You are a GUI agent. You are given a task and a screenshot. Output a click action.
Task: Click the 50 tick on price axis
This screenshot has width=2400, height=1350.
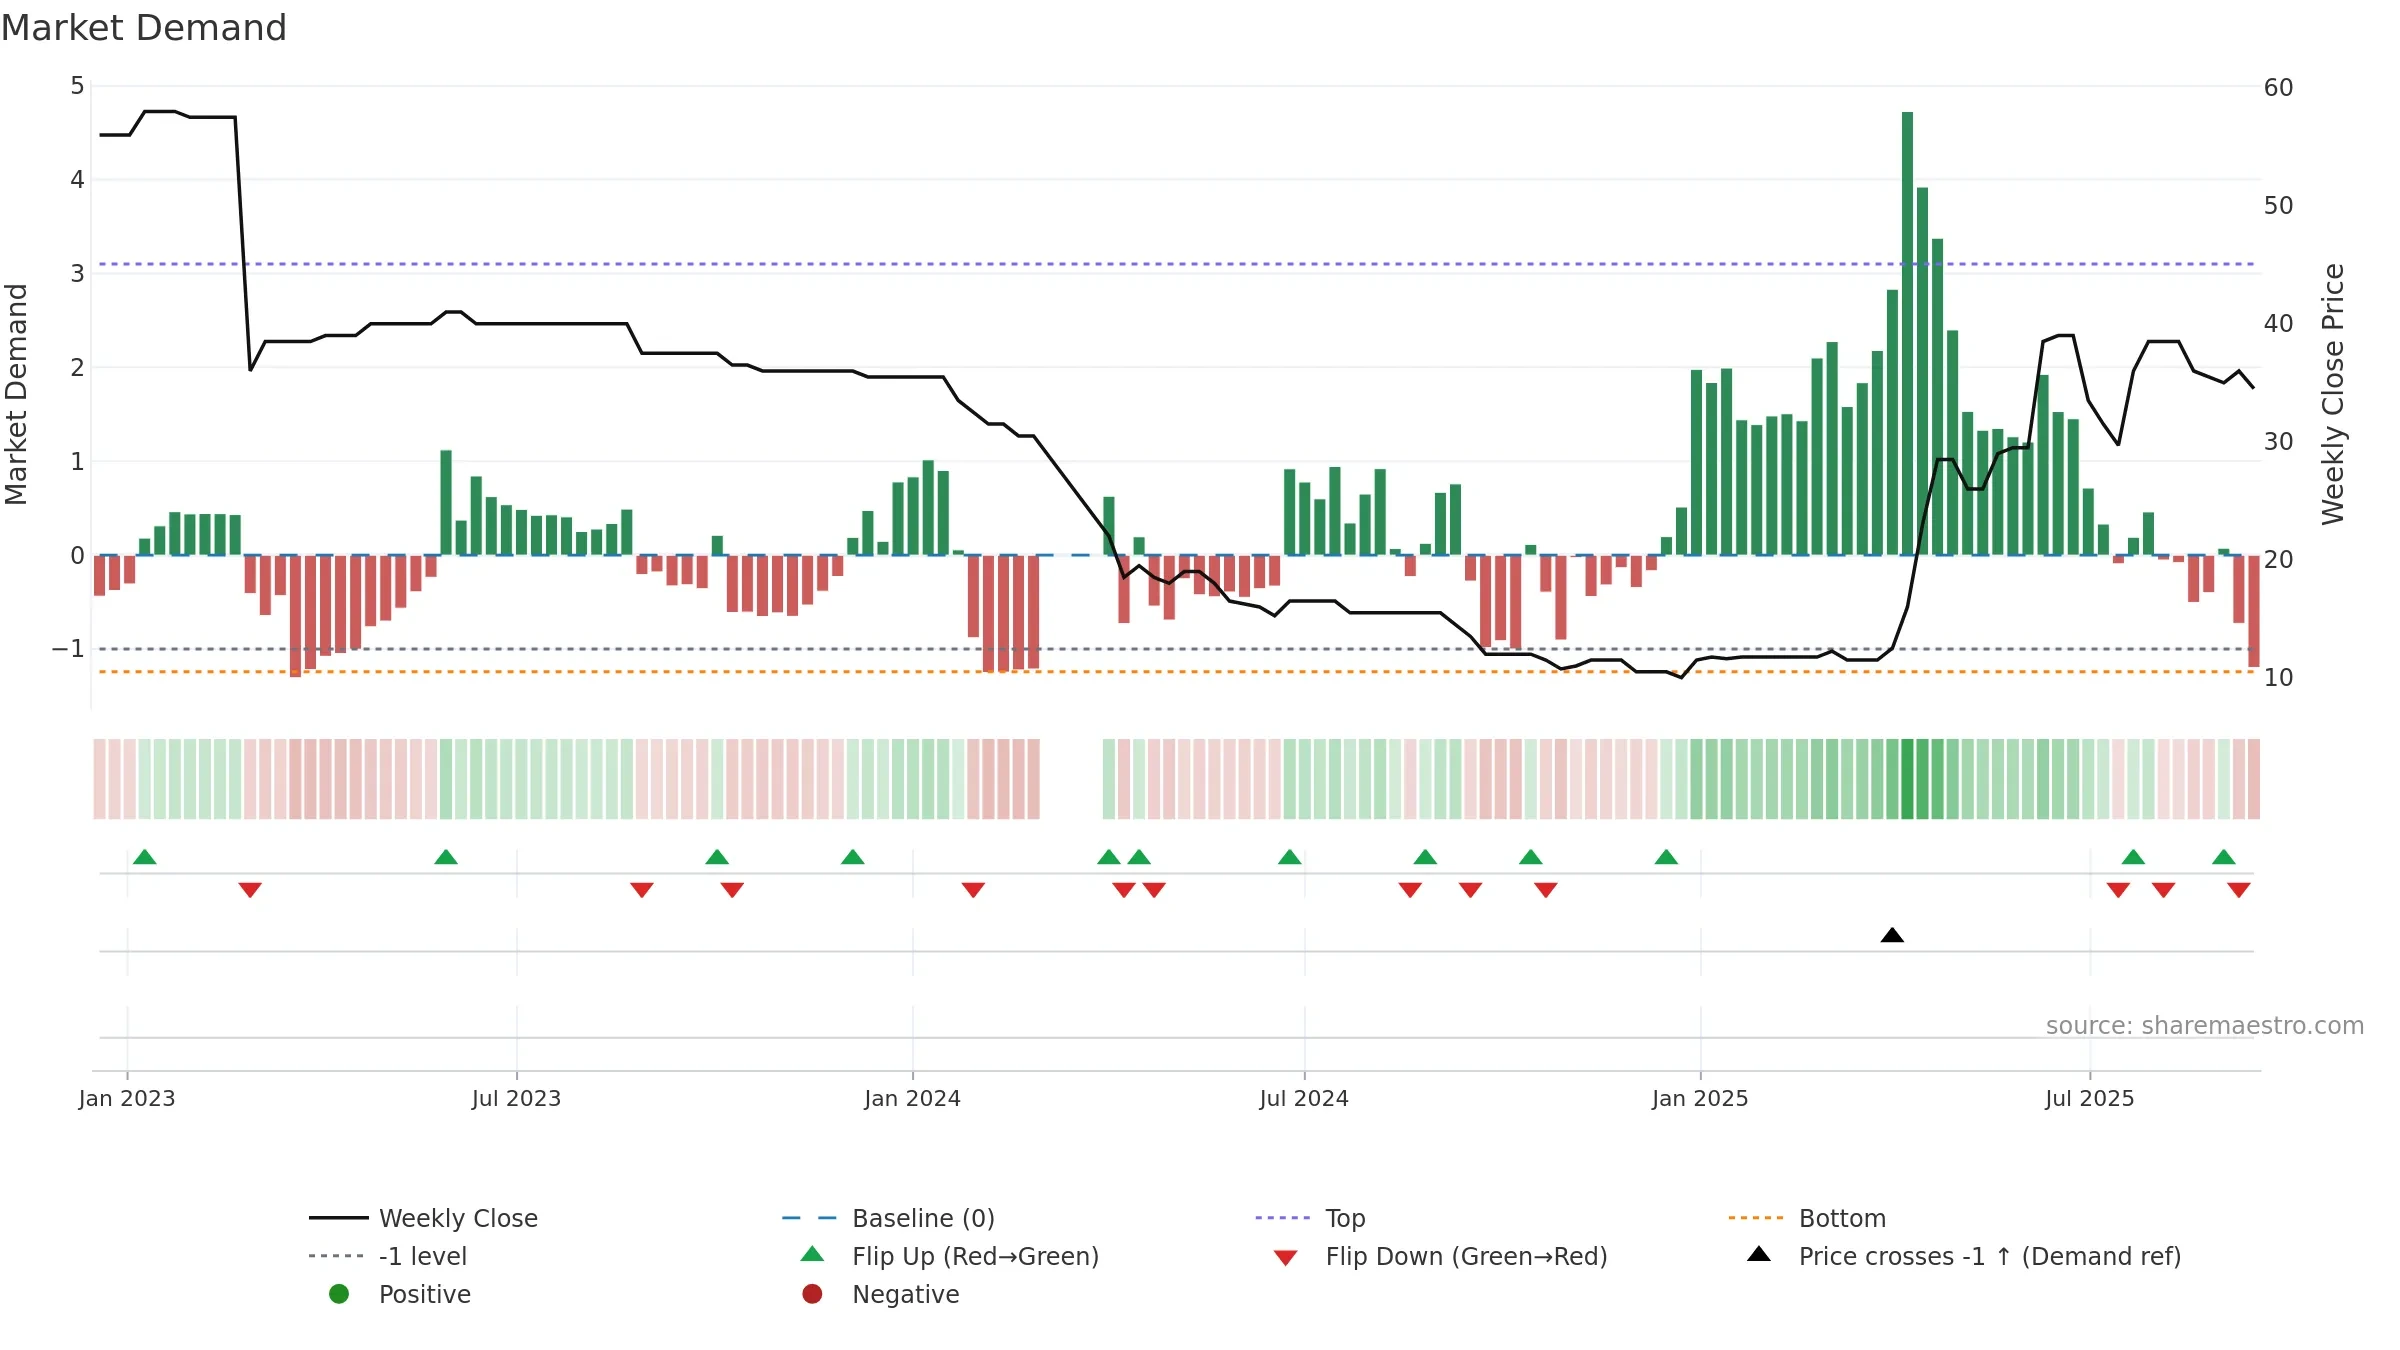click(x=2279, y=206)
